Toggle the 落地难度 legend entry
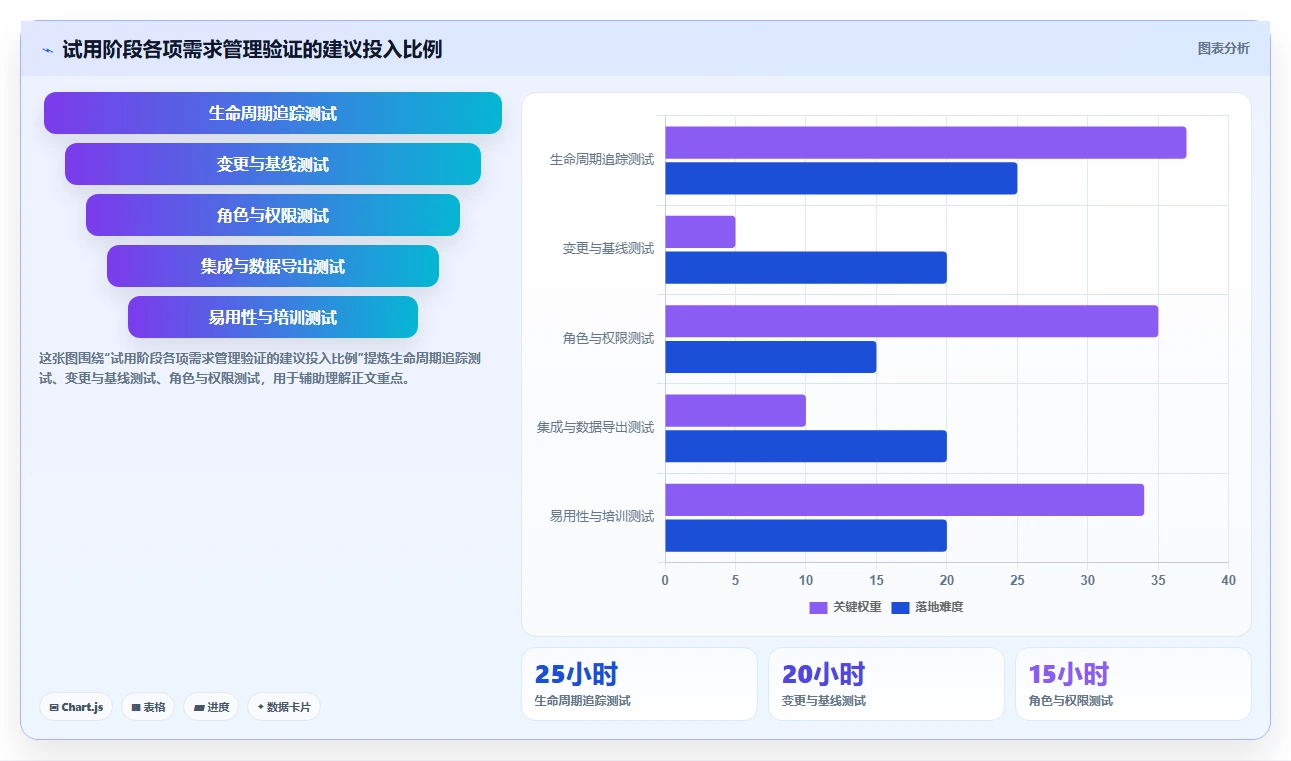Image resolution: width=1291 pixels, height=761 pixels. pyautogui.click(x=927, y=607)
